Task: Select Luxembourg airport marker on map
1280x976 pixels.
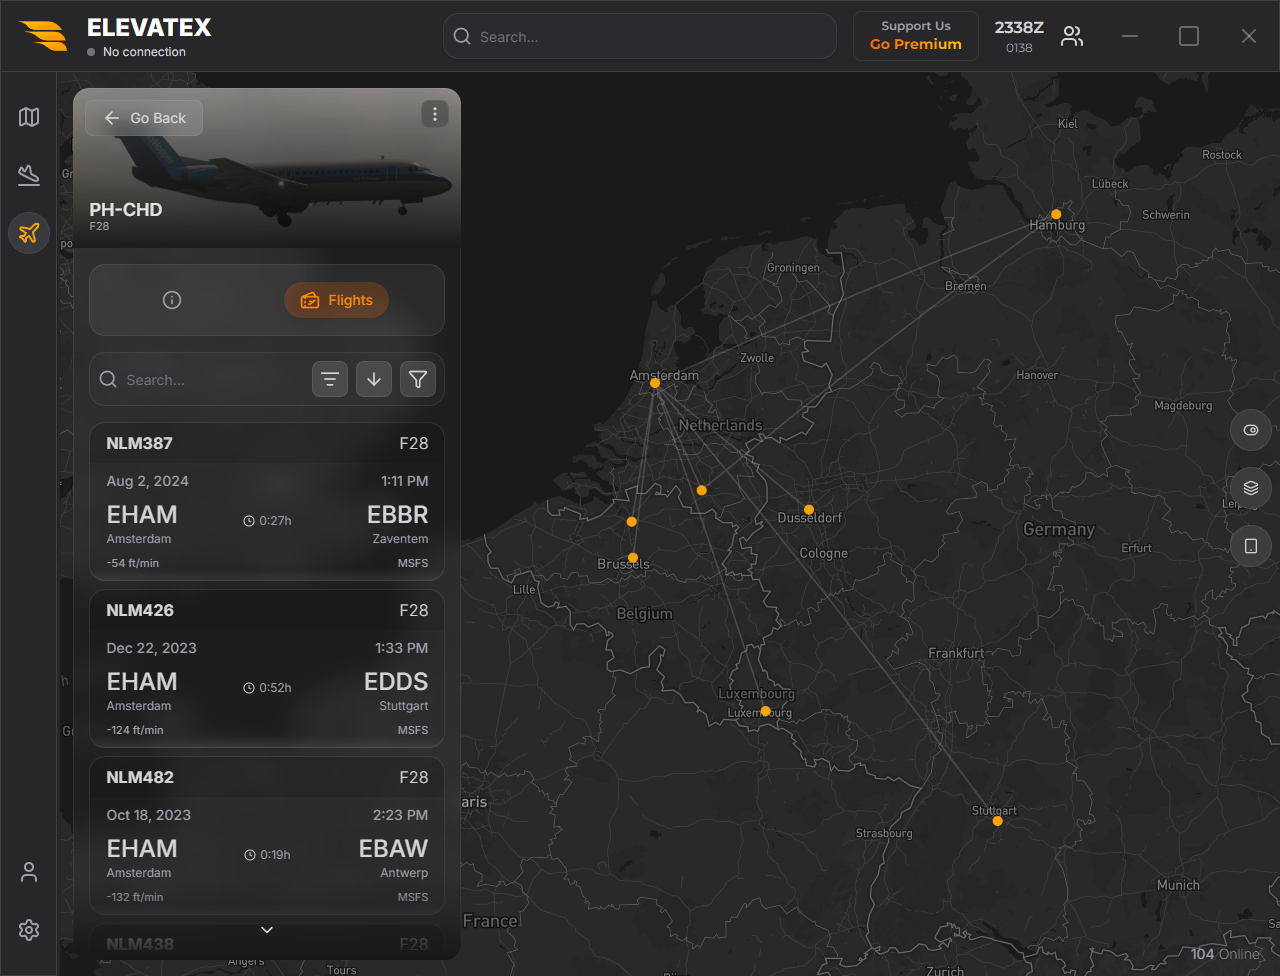Action: pyautogui.click(x=765, y=711)
